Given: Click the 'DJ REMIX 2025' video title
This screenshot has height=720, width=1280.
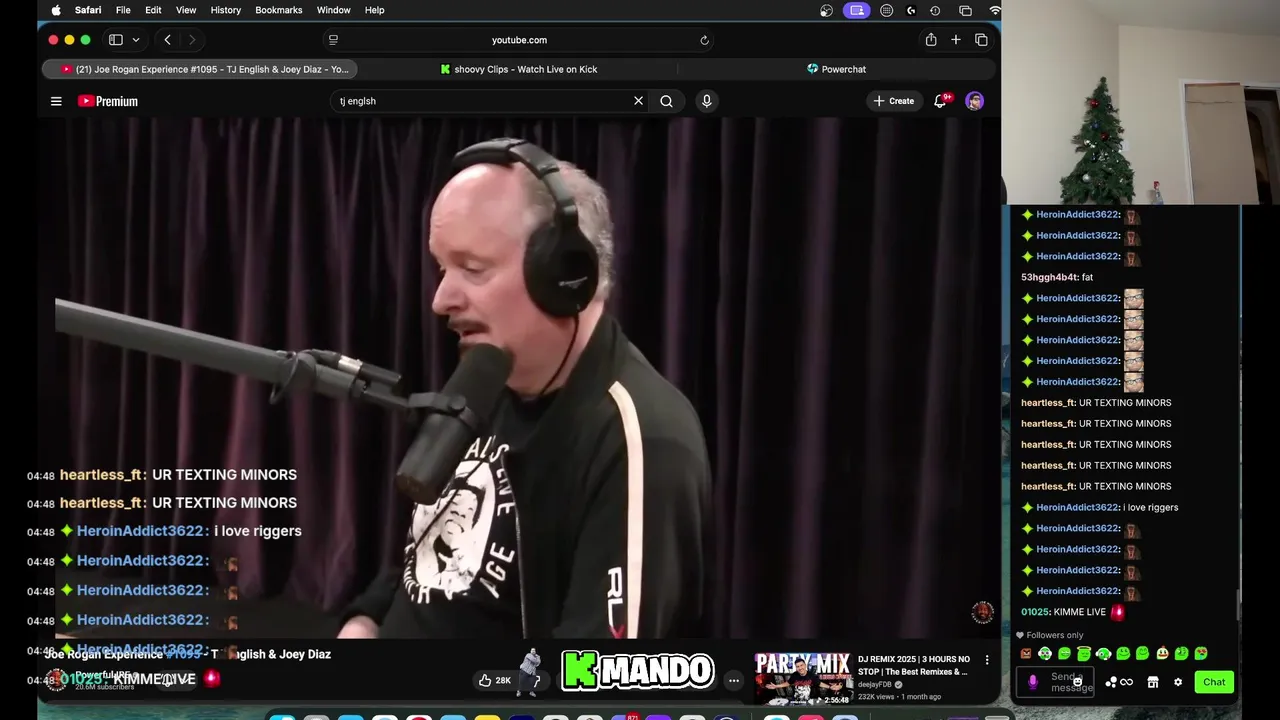Looking at the screenshot, I should pyautogui.click(x=914, y=665).
